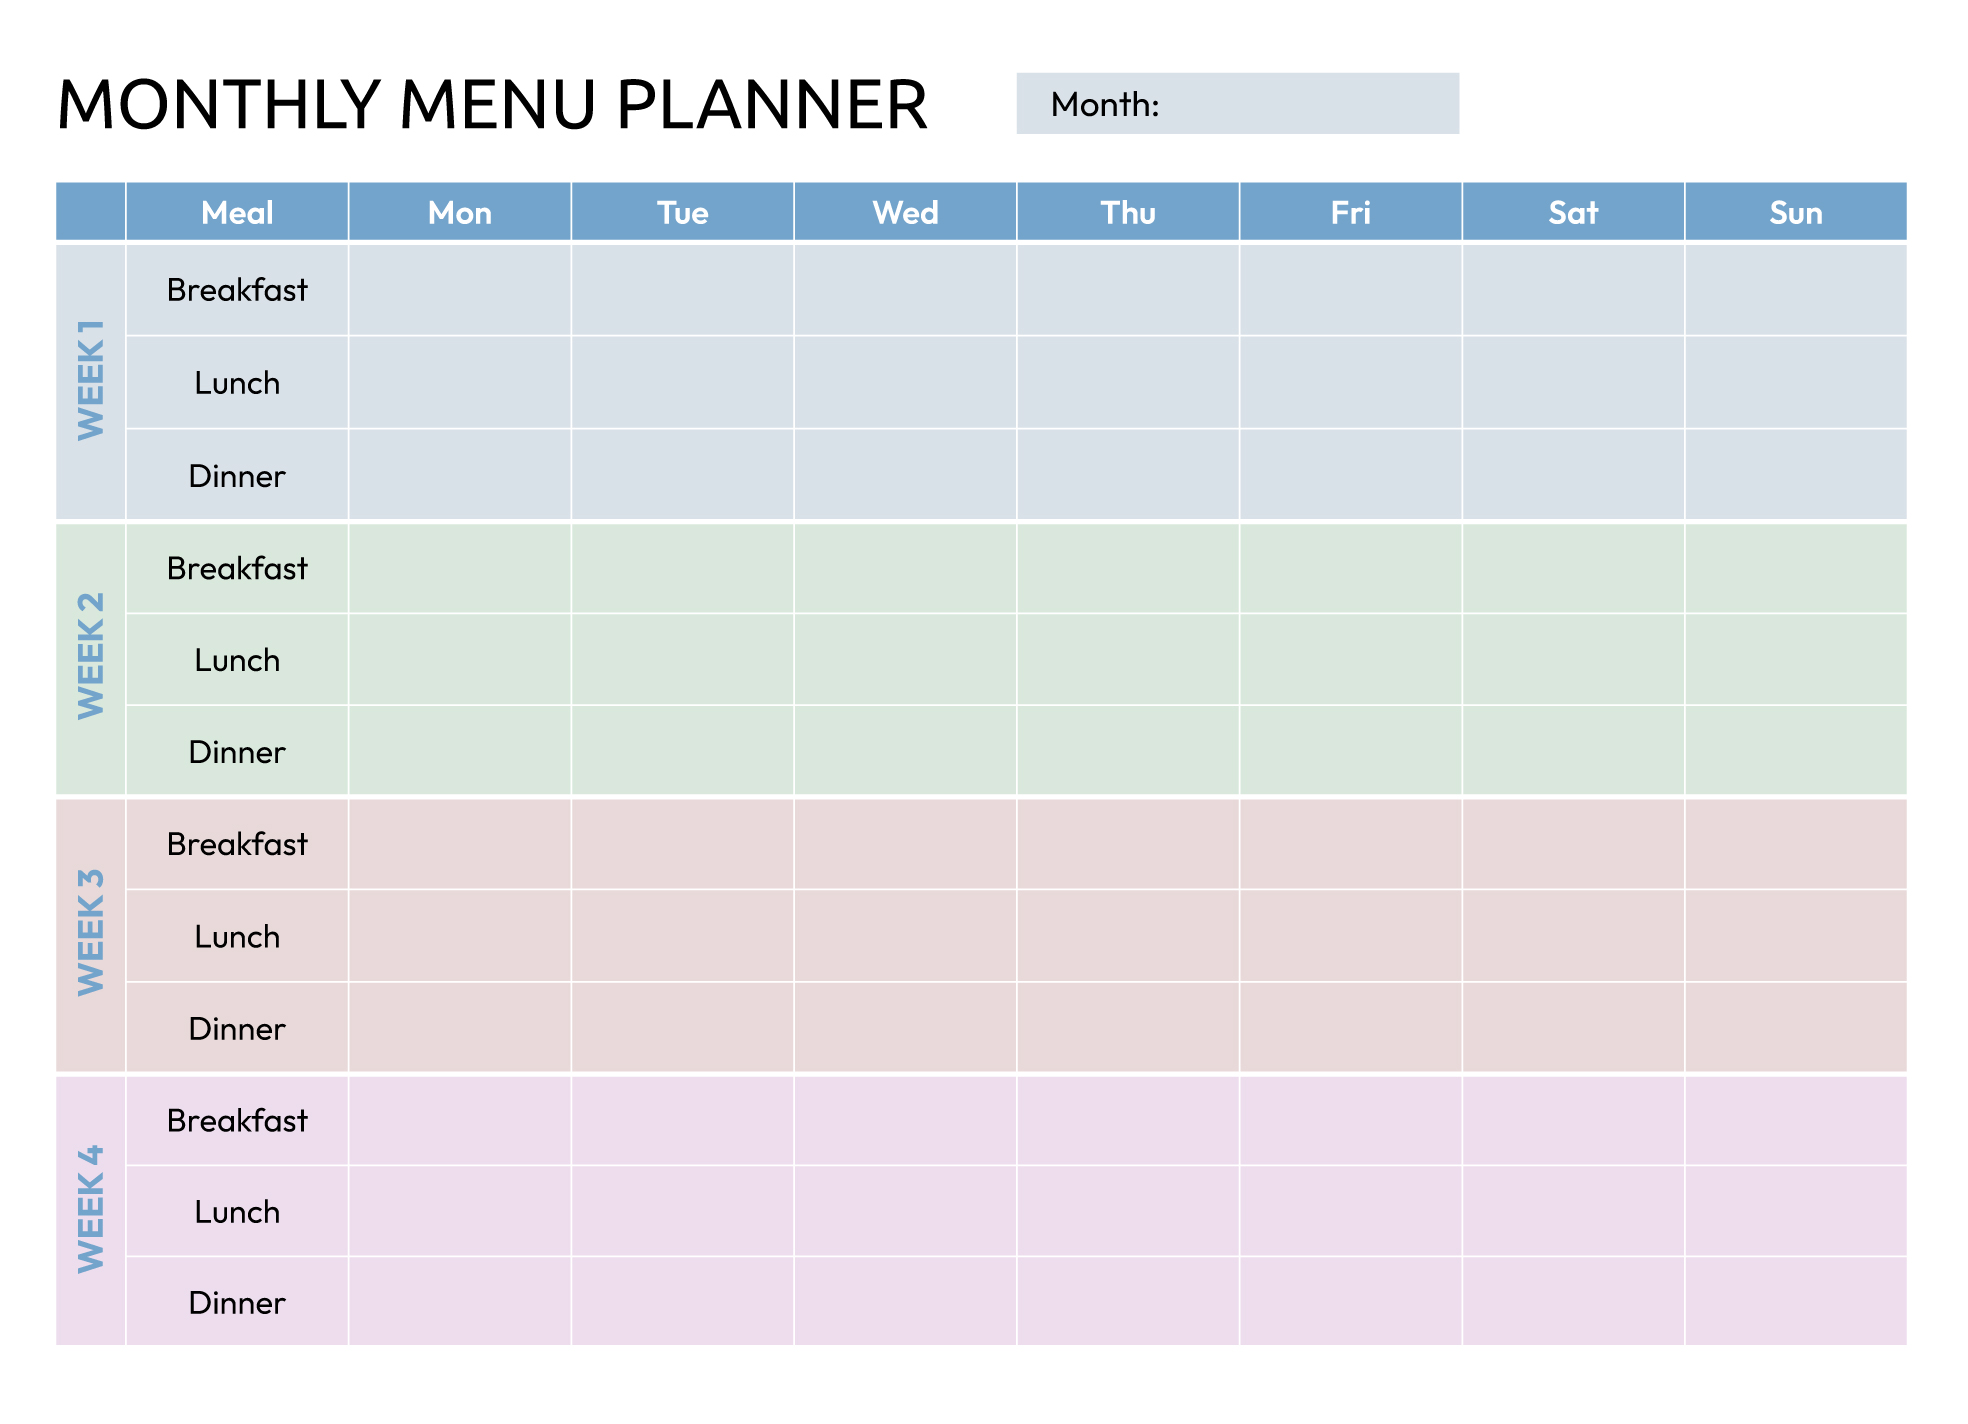Screen dimensions: 1968x1424
Task: Click Week 3 Dinner label
Action: point(237,1029)
